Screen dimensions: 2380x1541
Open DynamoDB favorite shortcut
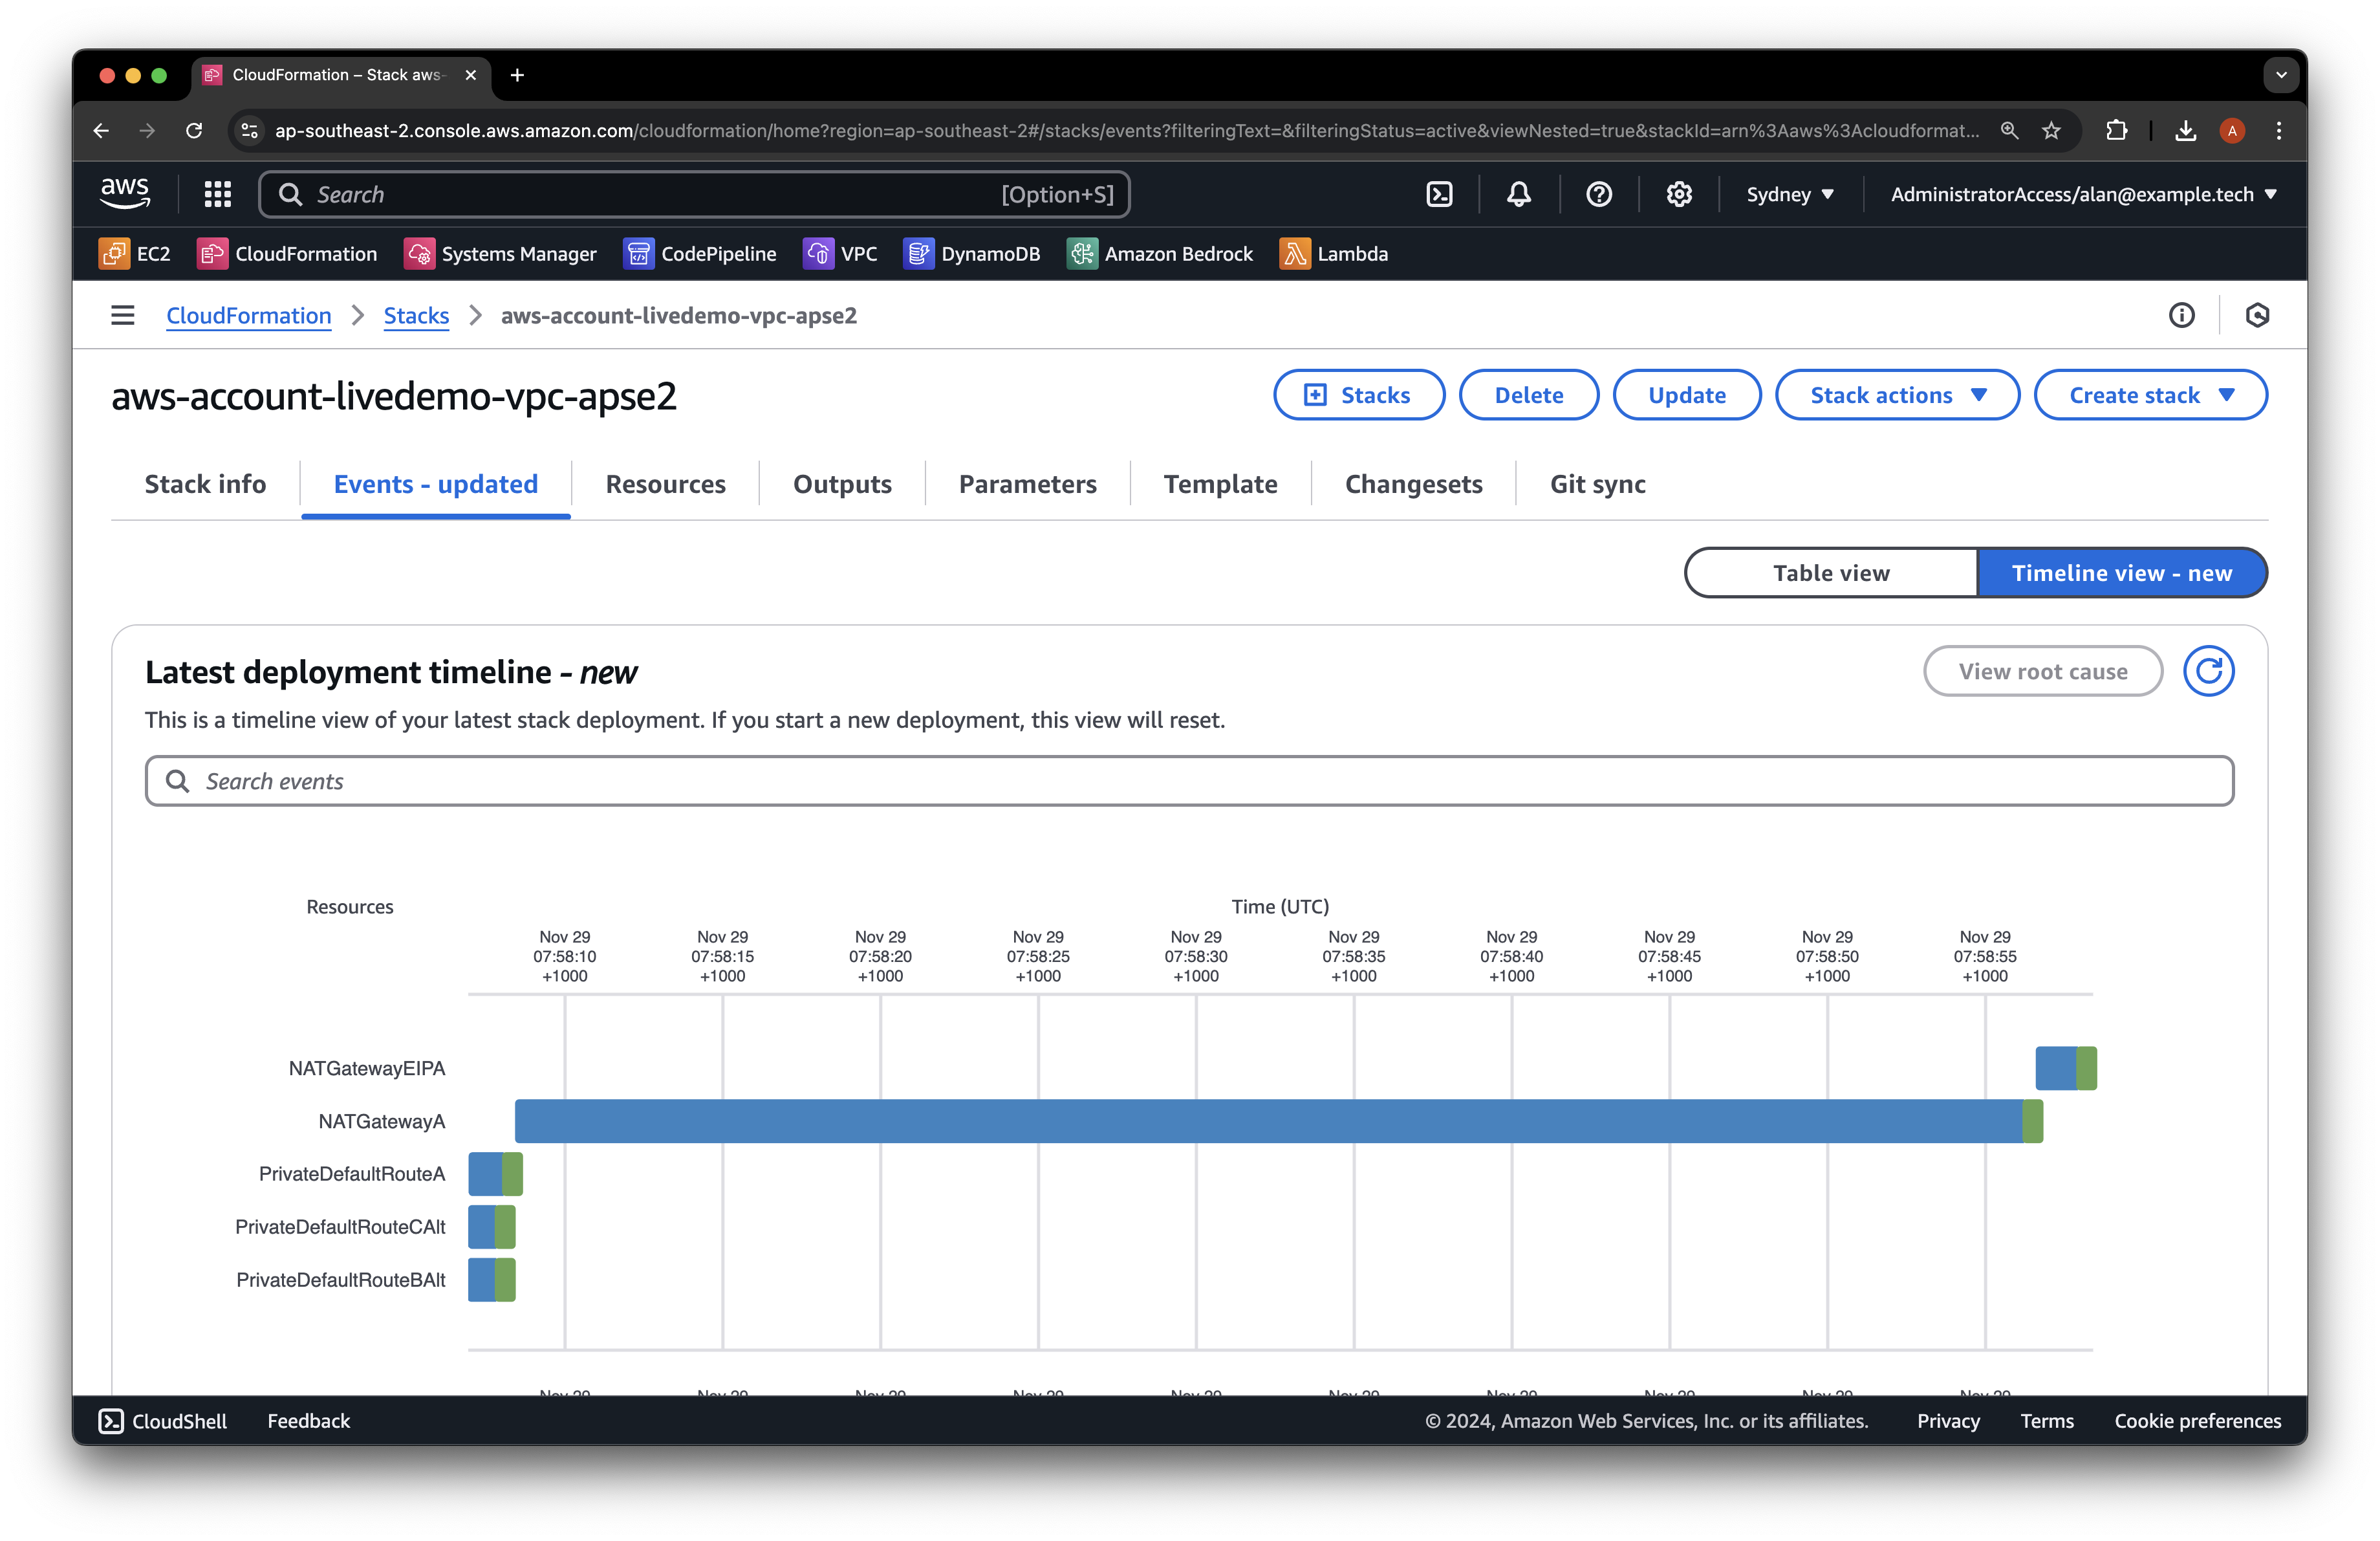click(971, 254)
